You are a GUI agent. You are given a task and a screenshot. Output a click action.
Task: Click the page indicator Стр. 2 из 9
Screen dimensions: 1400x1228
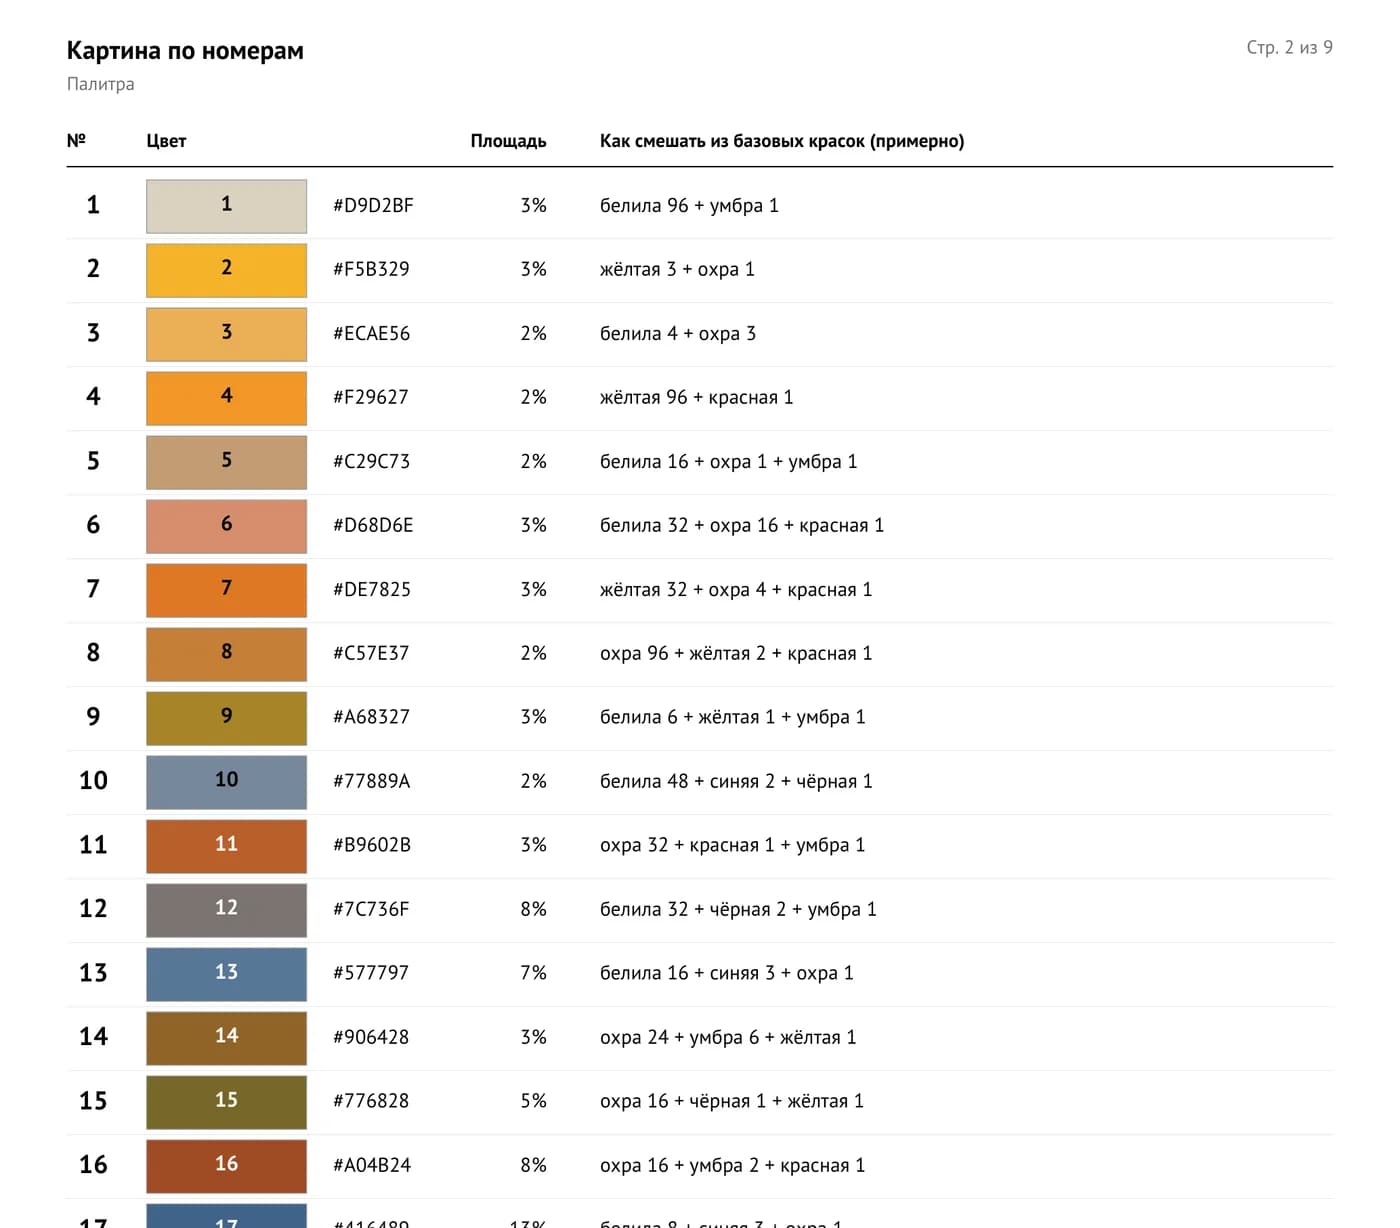click(x=1289, y=47)
